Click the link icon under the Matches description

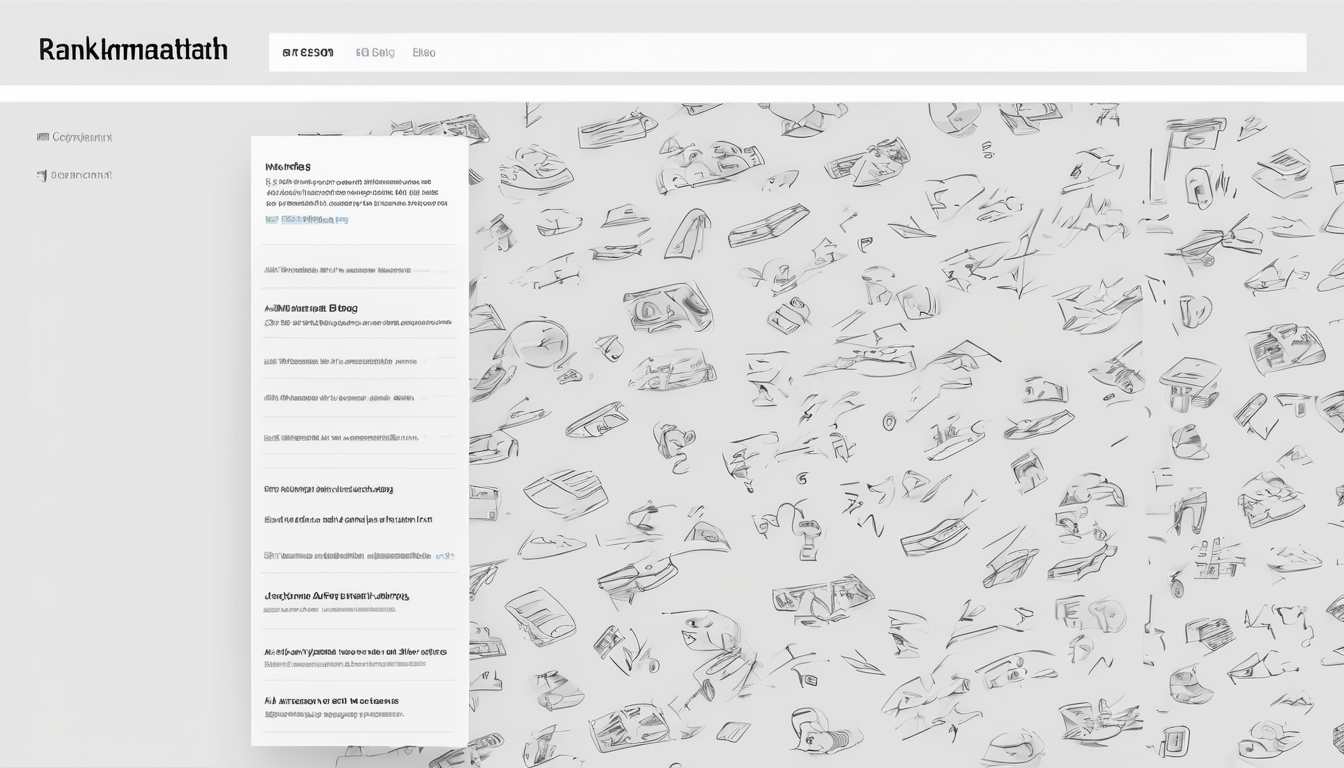pos(270,219)
